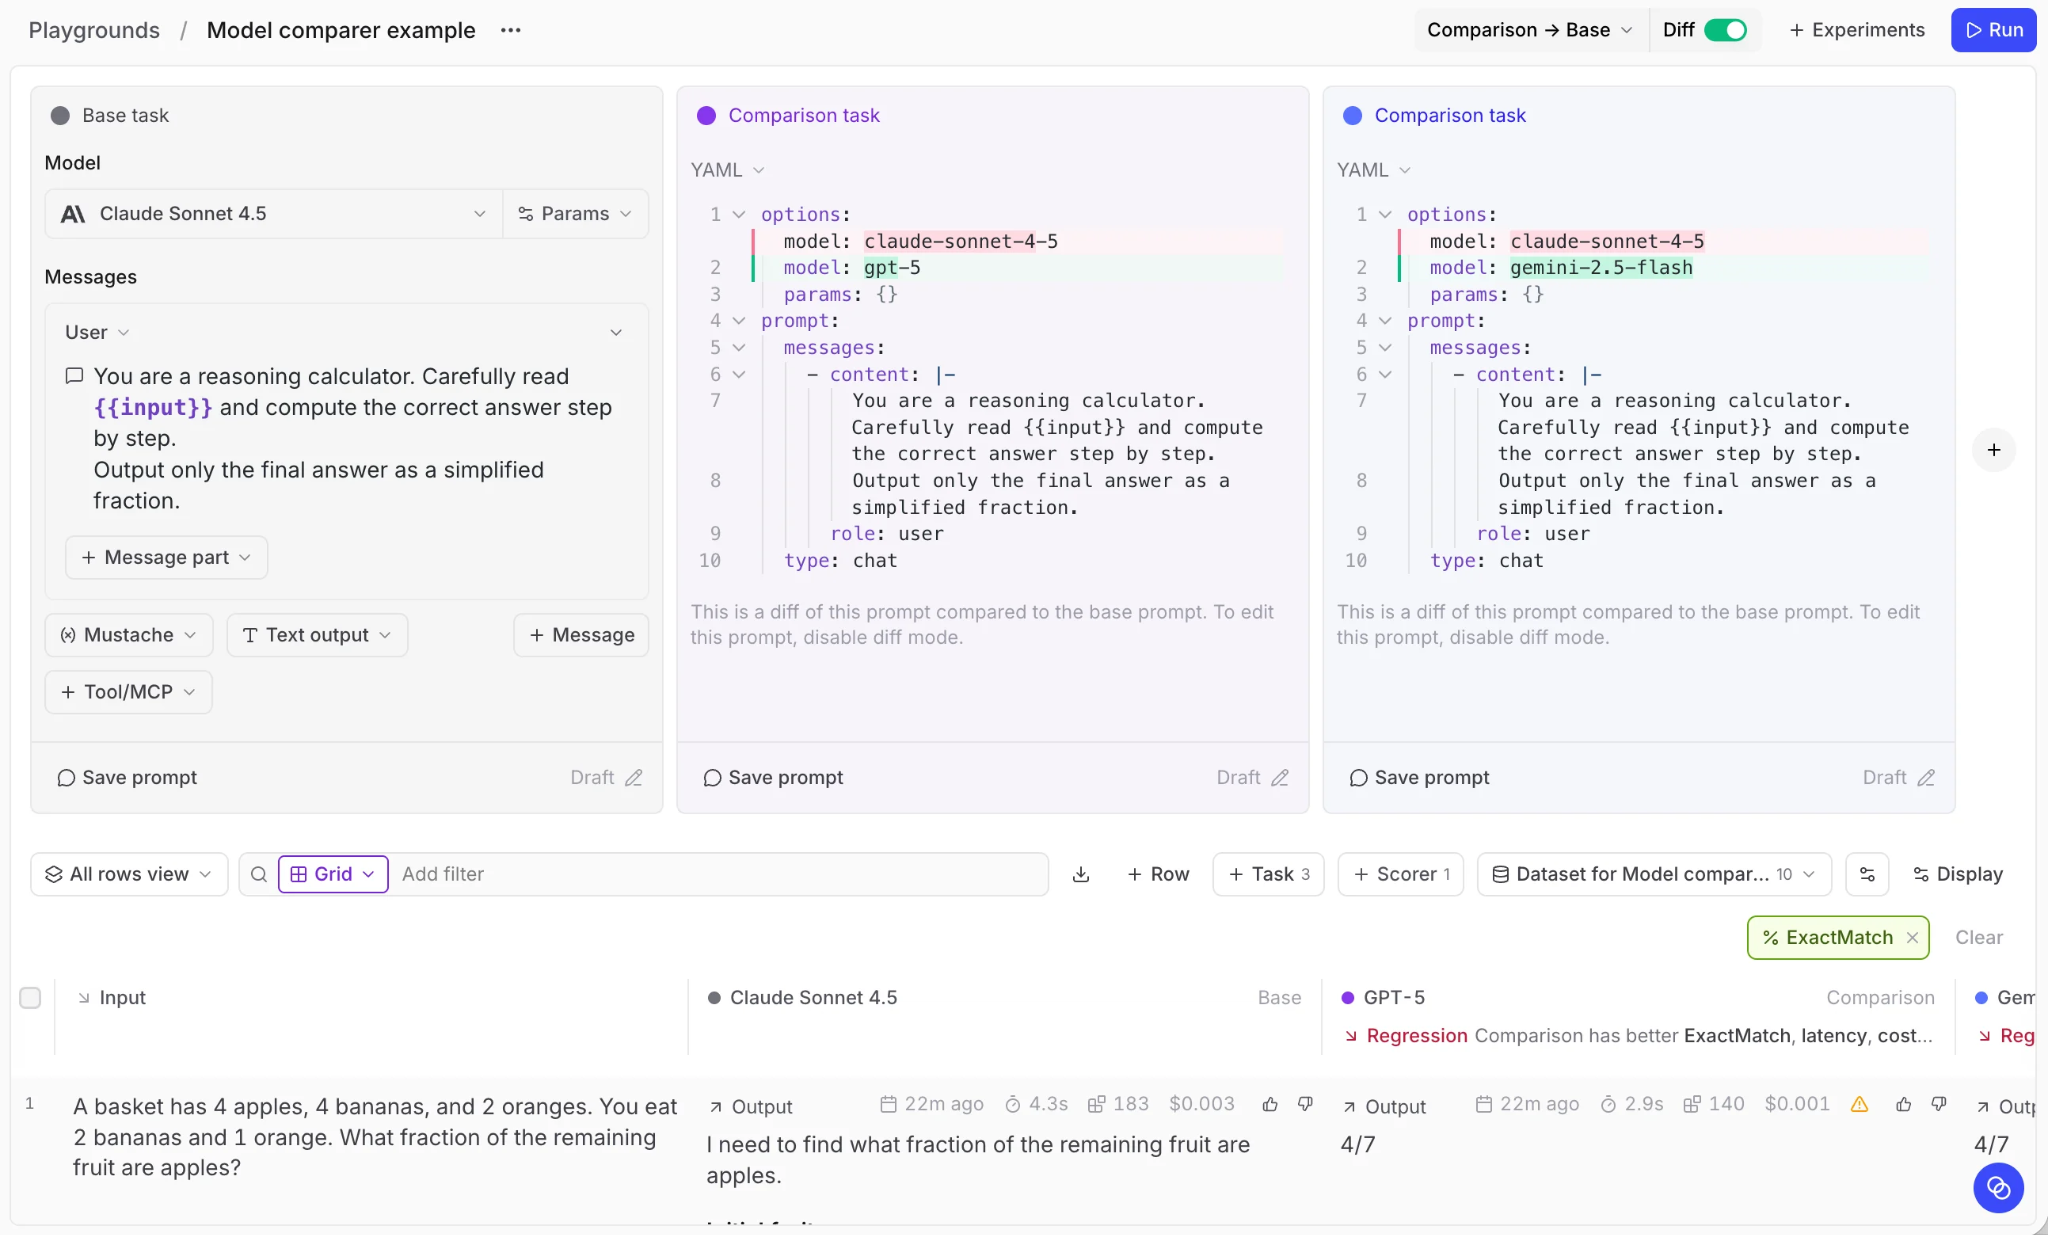Edit Draft pencil icon in Base task panel
The height and width of the screenshot is (1235, 2048).
[634, 778]
